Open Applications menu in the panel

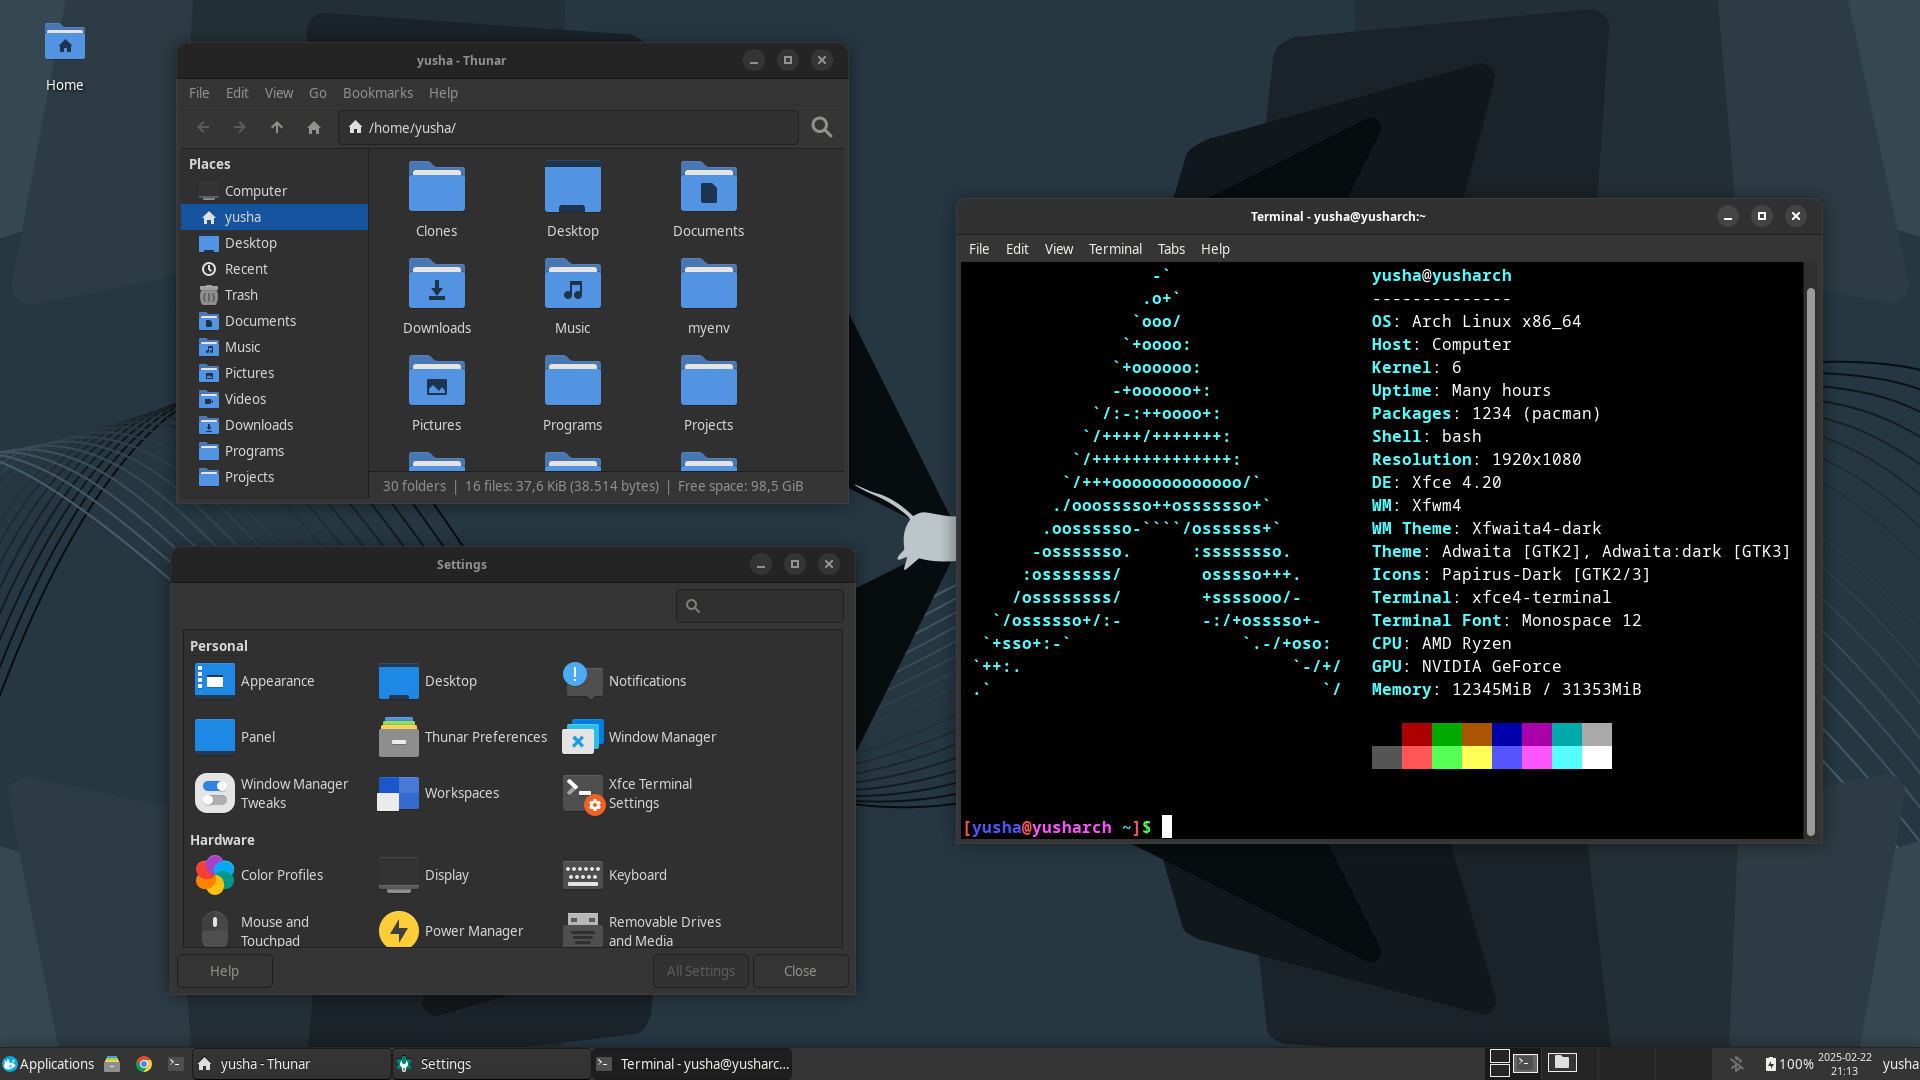(x=48, y=1064)
